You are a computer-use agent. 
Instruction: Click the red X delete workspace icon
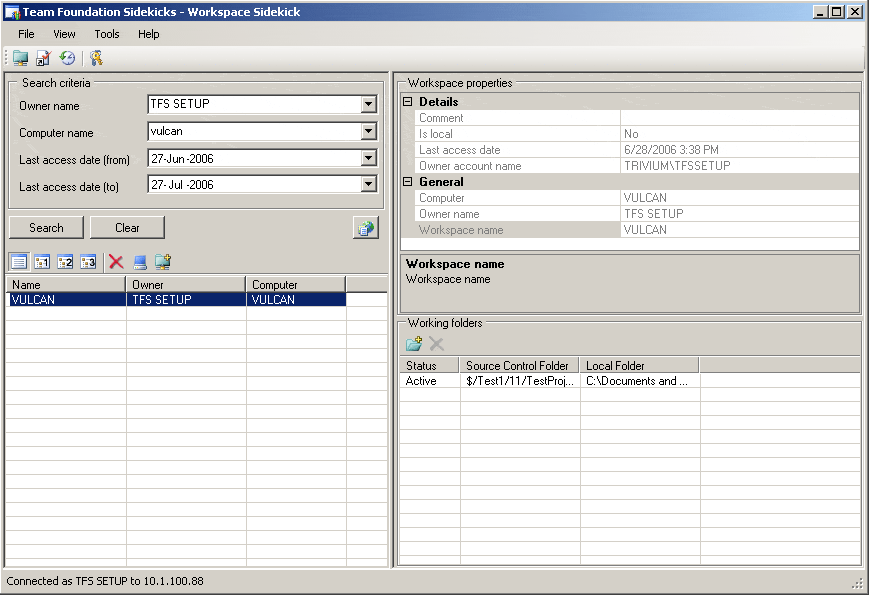[116, 261]
